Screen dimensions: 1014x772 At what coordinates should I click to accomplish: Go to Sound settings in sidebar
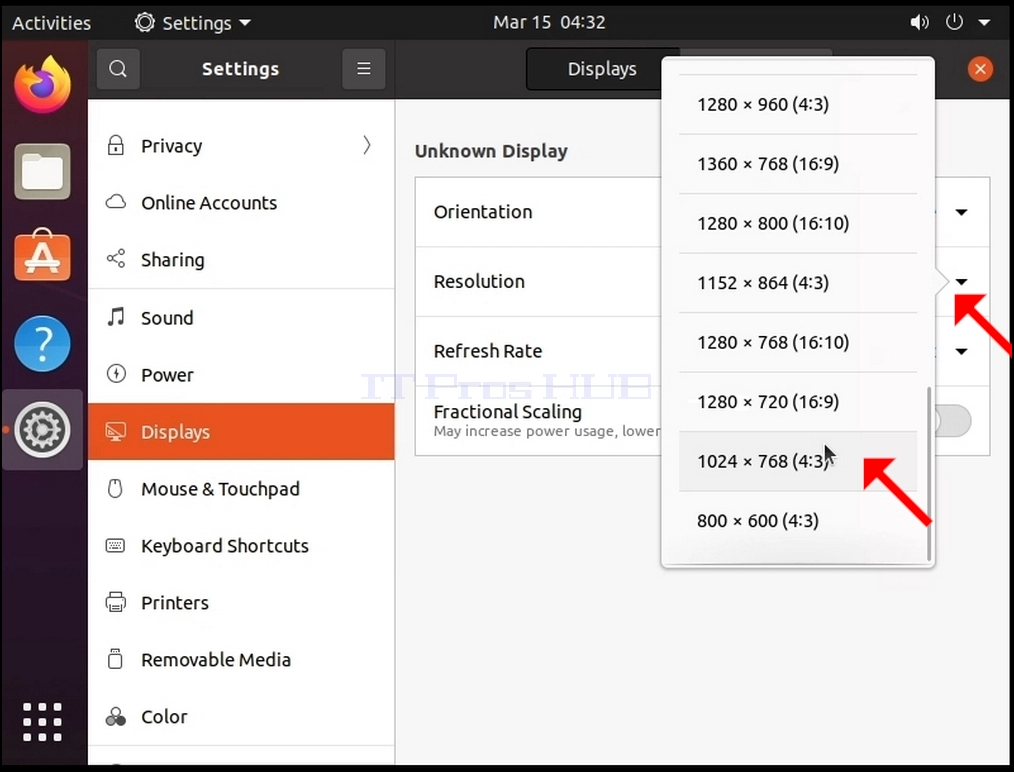241,317
